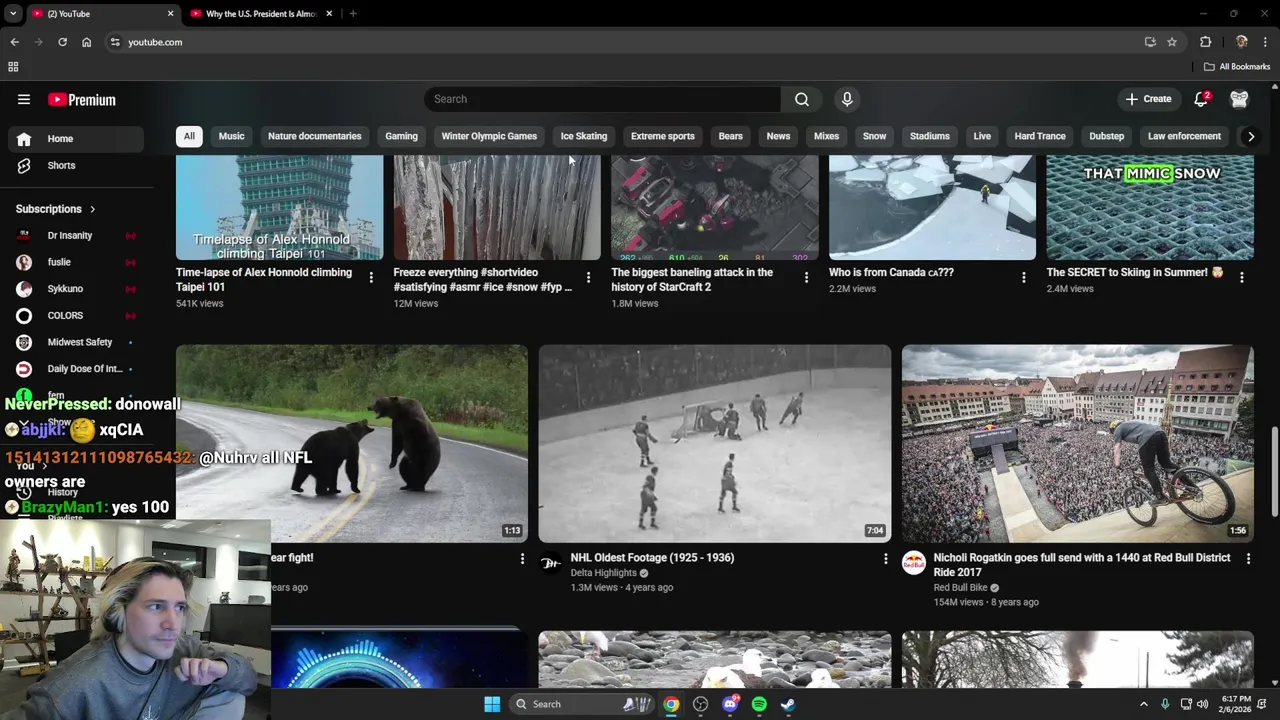Open the YouTube hamburger guide menu
The width and height of the screenshot is (1280, 720).
point(24,99)
